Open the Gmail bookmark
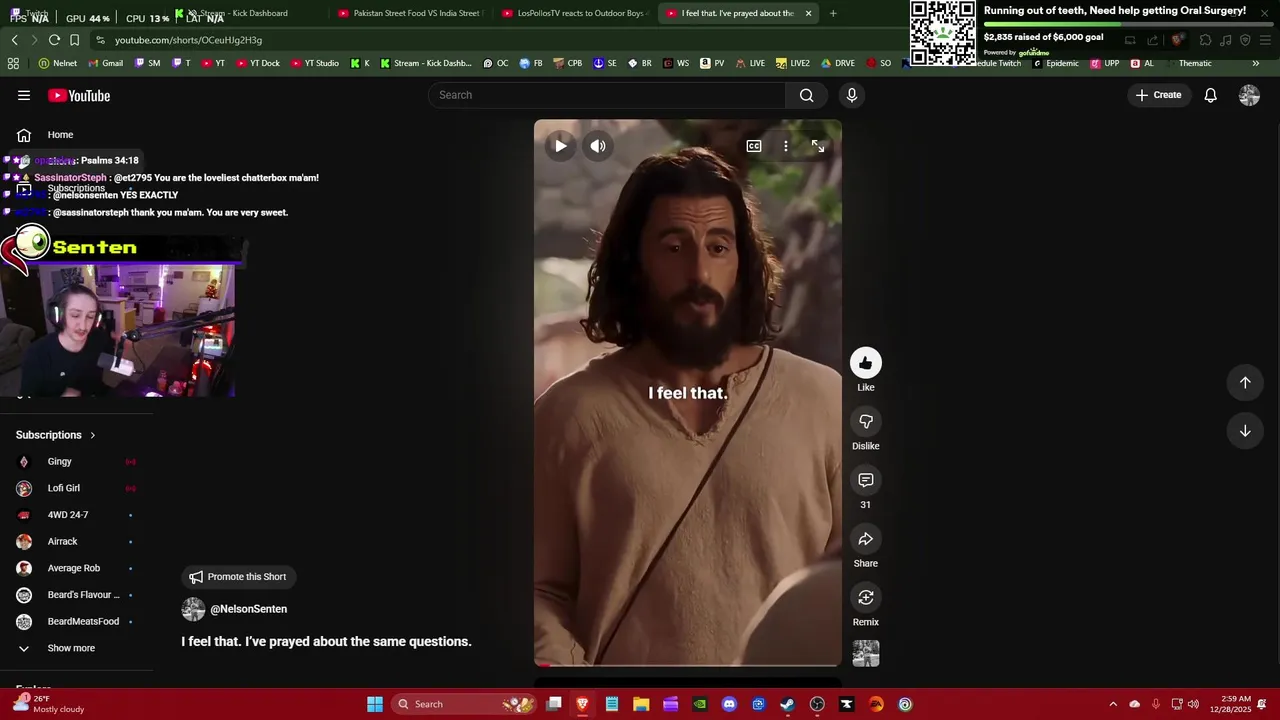This screenshot has height=720, width=1280. click(105, 63)
